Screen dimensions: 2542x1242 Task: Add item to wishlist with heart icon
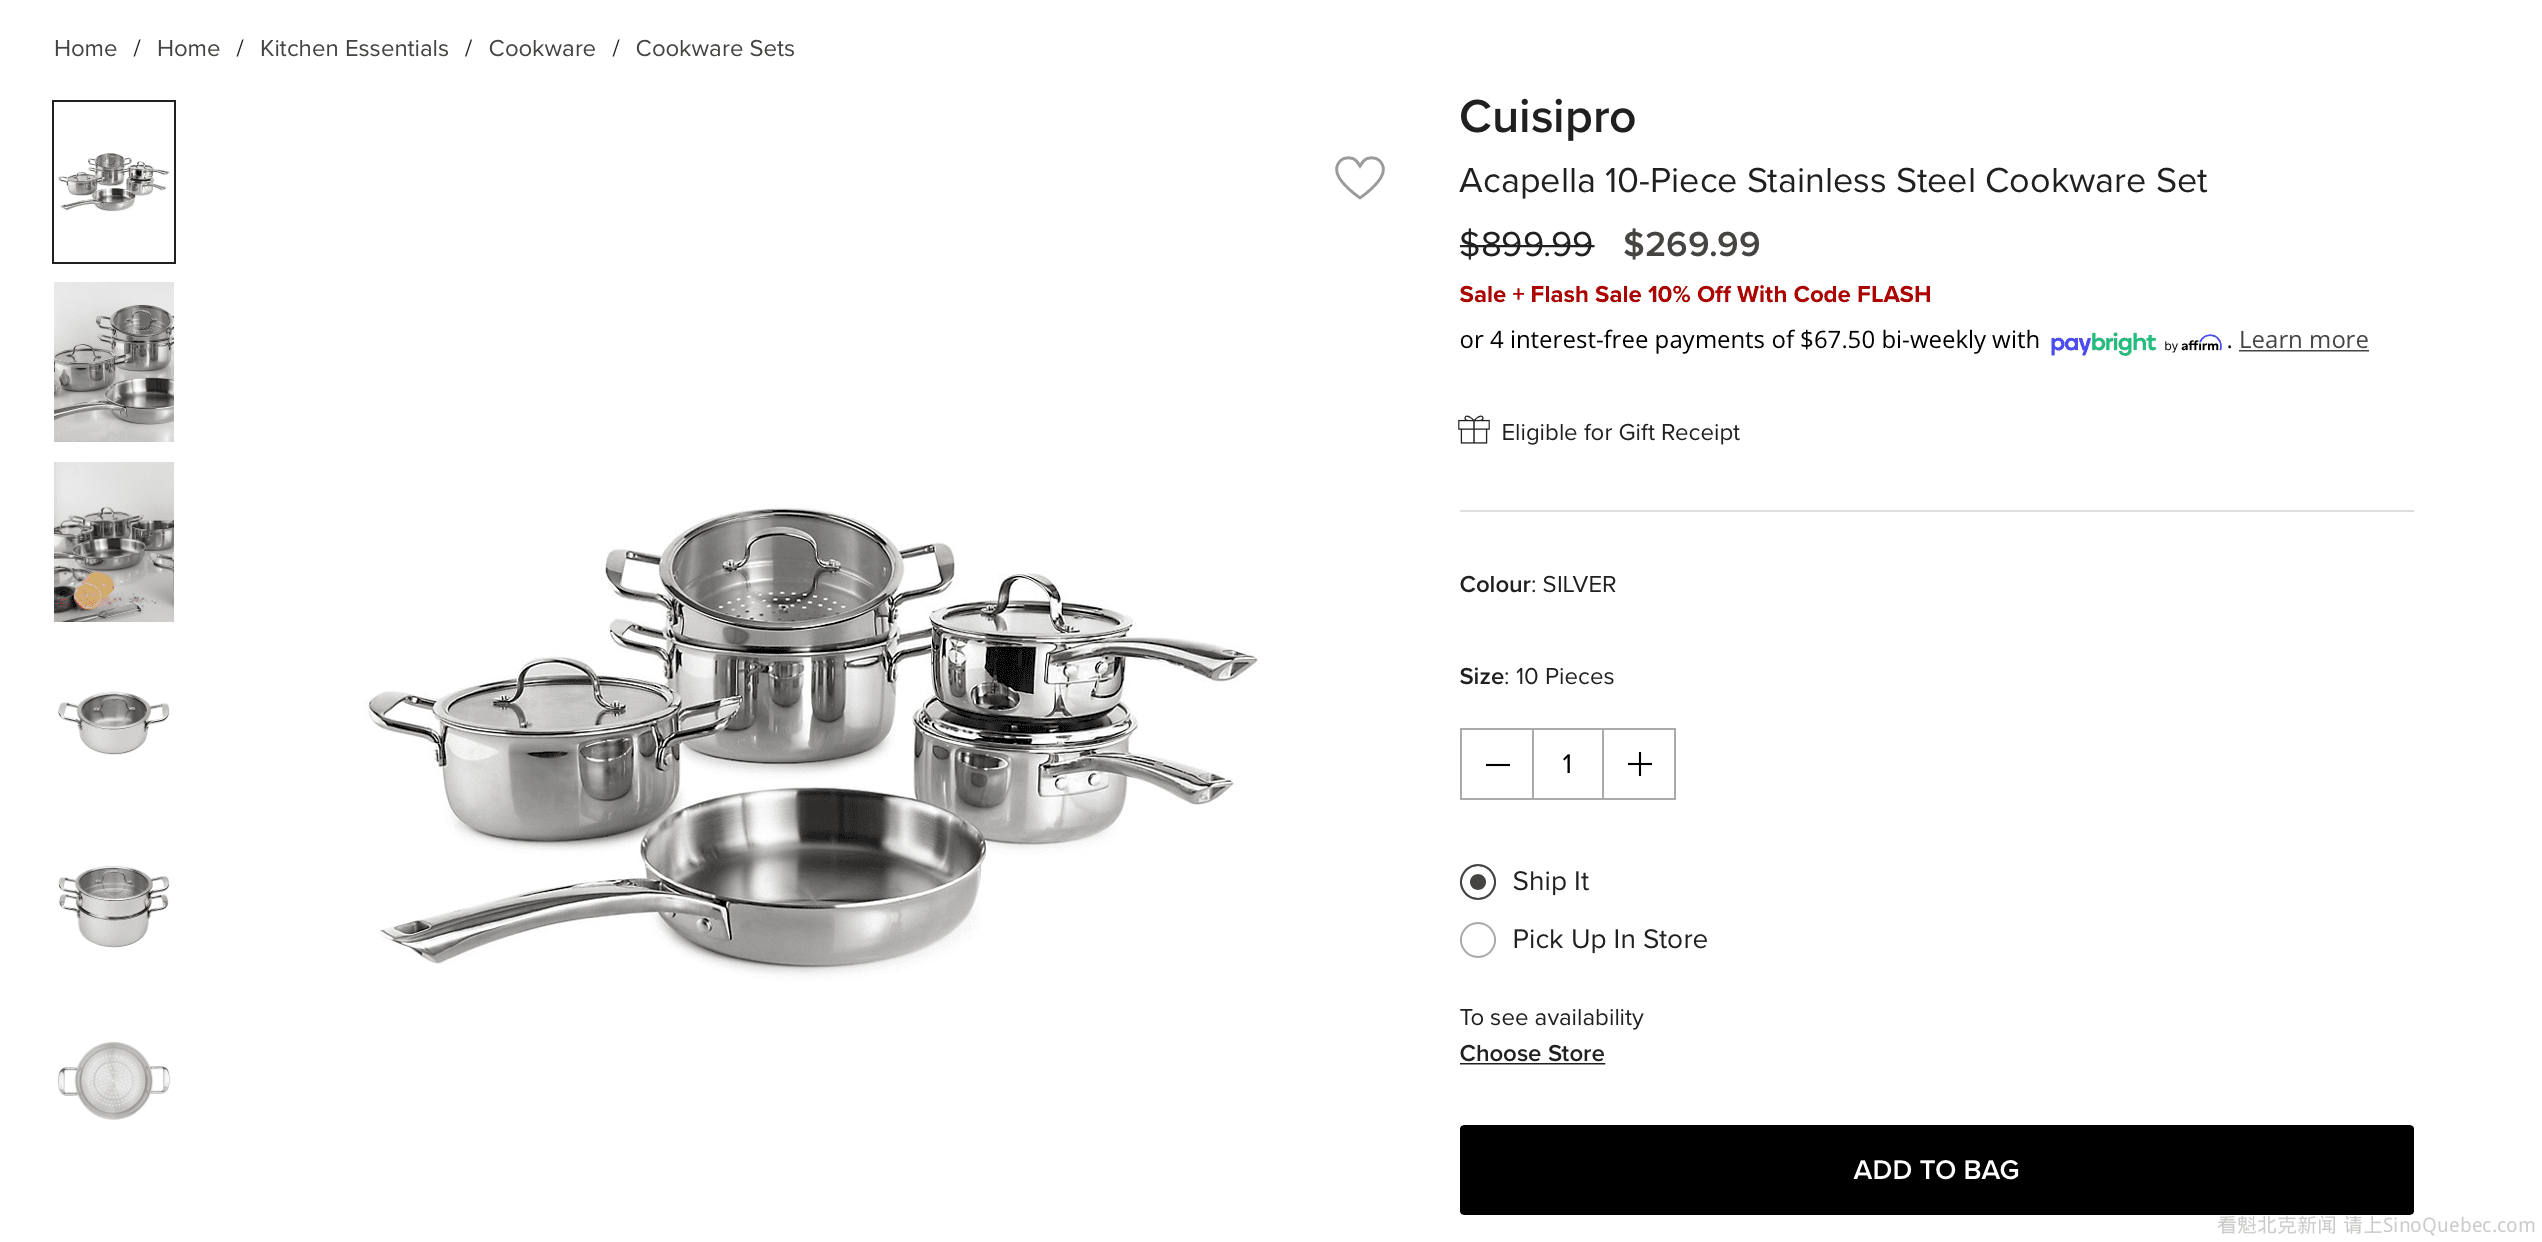click(1359, 177)
